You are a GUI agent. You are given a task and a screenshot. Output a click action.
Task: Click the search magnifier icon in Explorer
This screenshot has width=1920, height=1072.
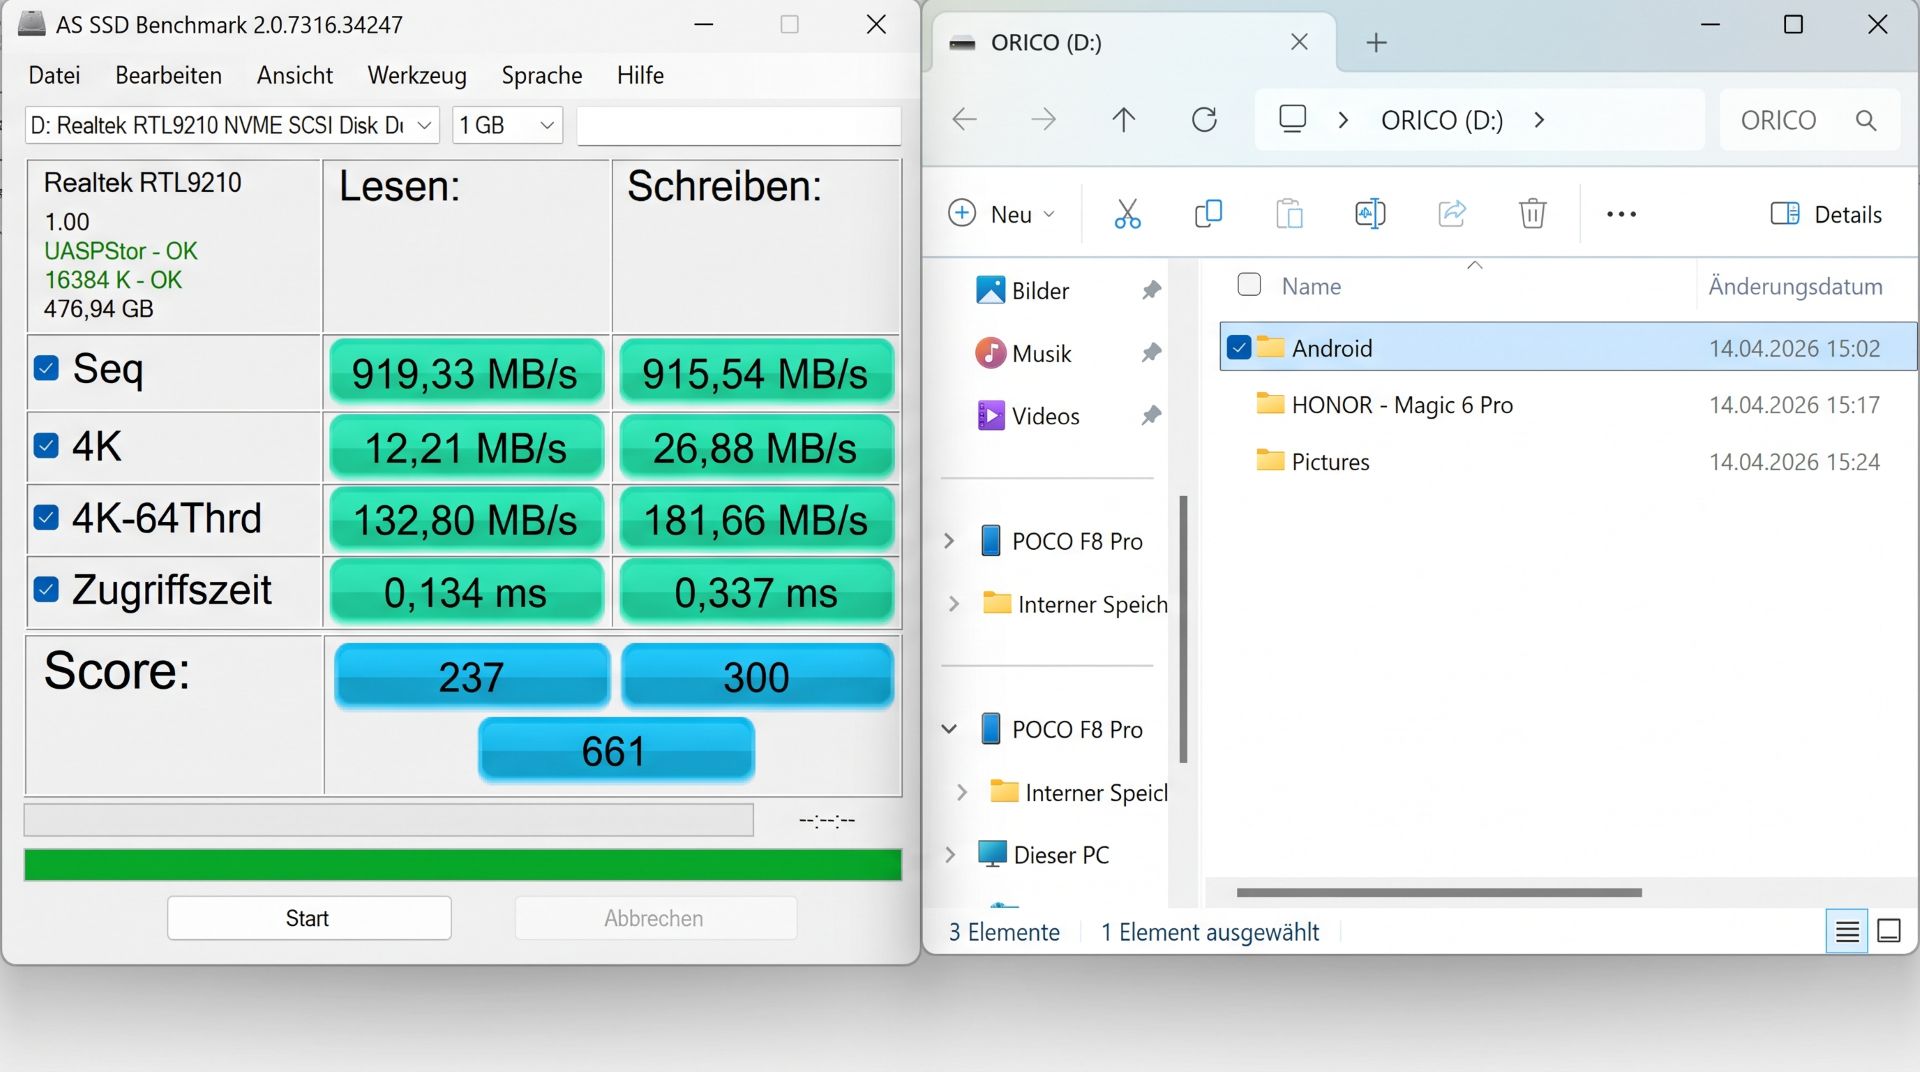point(1866,120)
